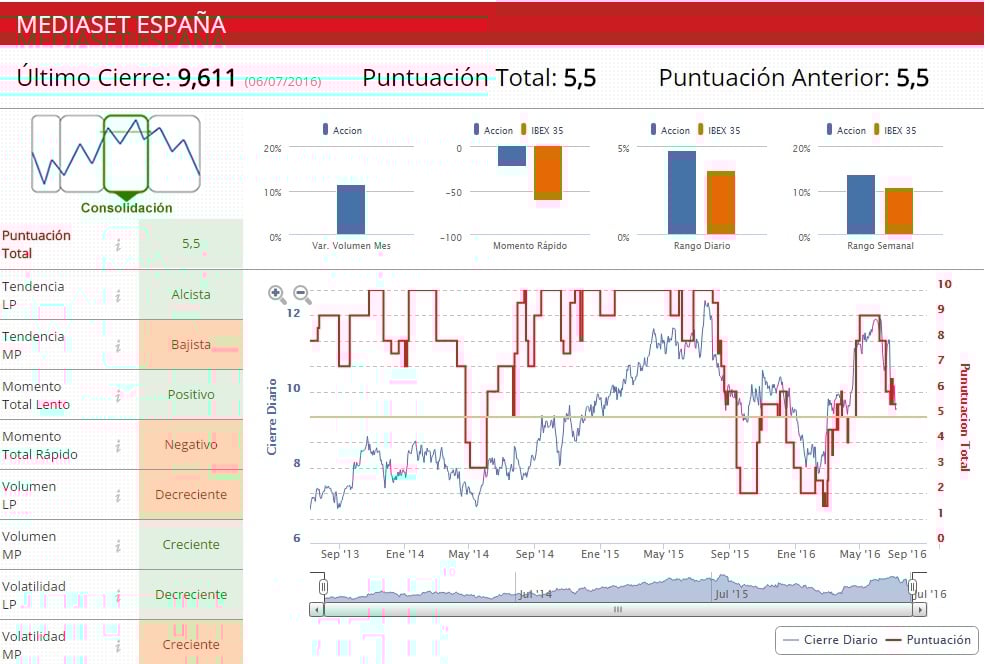990x664 pixels.
Task: Click the Jul '14 marker in navigator
Action: click(535, 595)
